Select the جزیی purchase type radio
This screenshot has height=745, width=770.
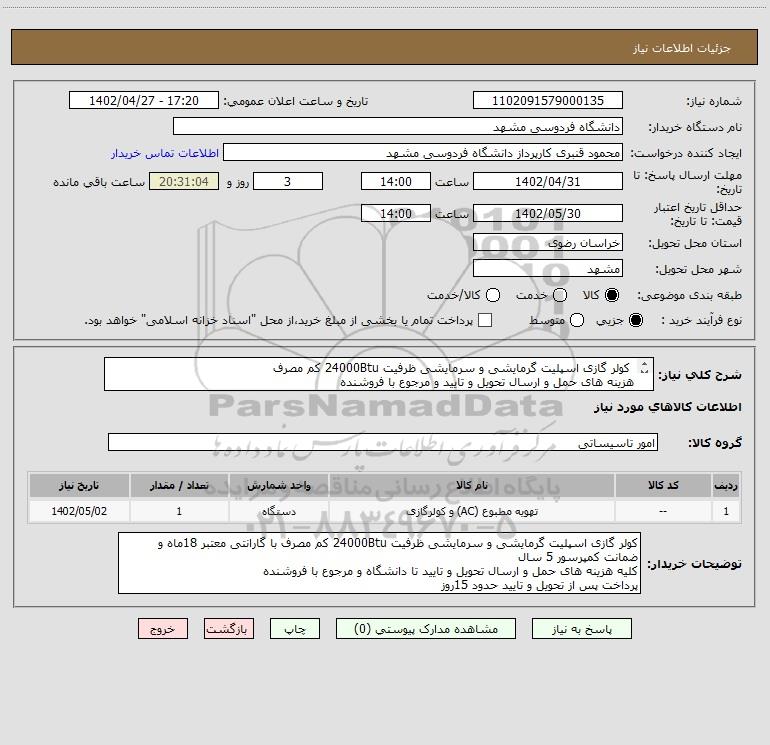coord(636,320)
